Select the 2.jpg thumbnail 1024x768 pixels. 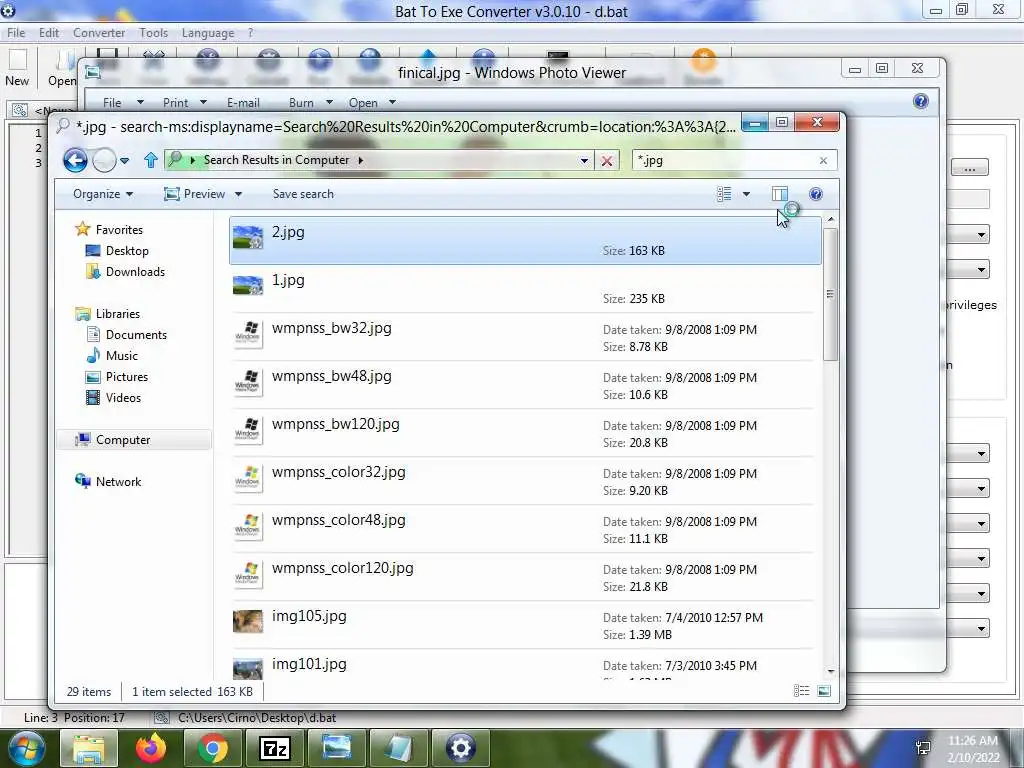tap(248, 238)
